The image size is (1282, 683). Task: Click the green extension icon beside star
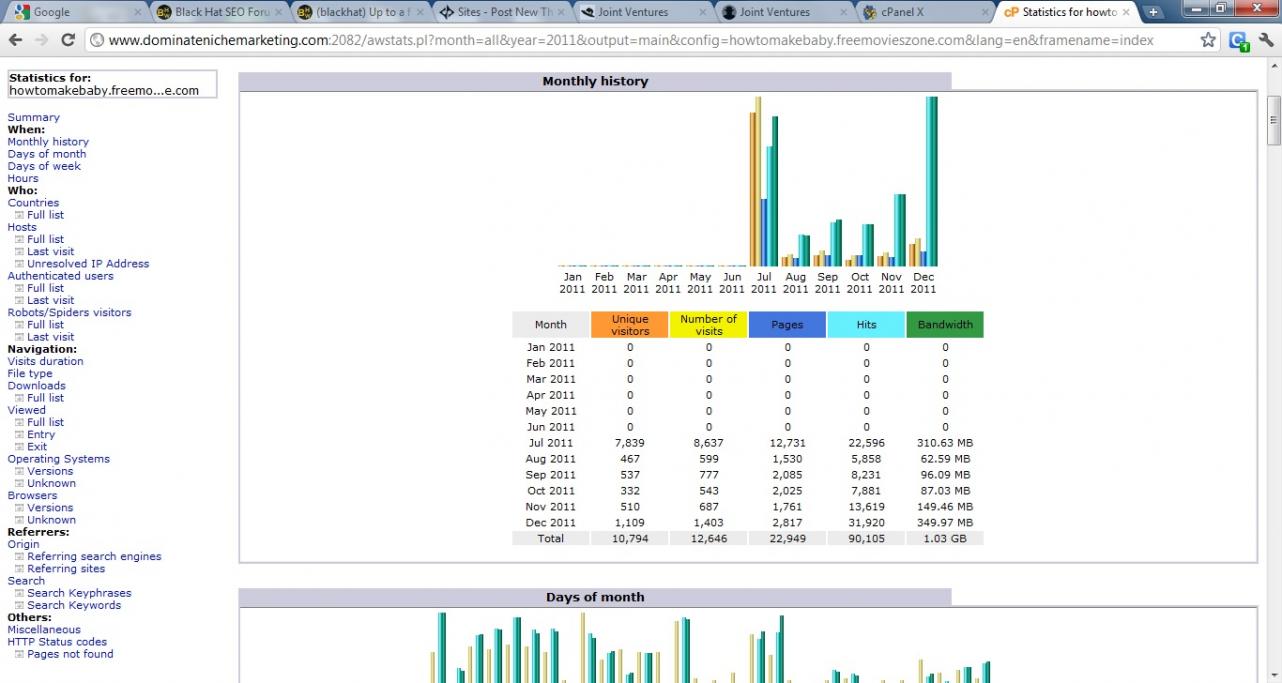[1238, 41]
